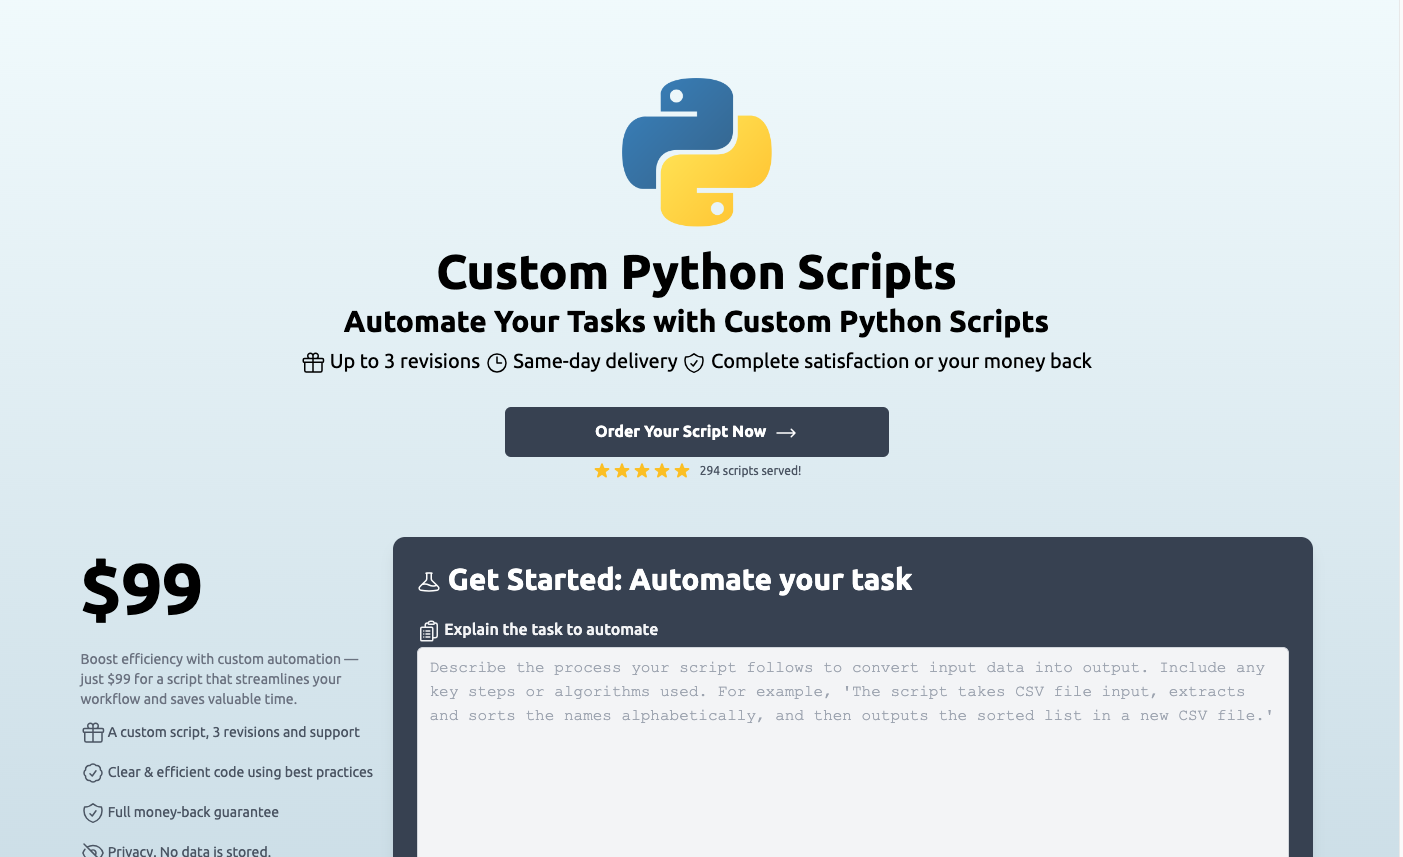This screenshot has width=1403, height=857.
Task: Click Full money-back guarantee text
Action: pyautogui.click(x=193, y=812)
